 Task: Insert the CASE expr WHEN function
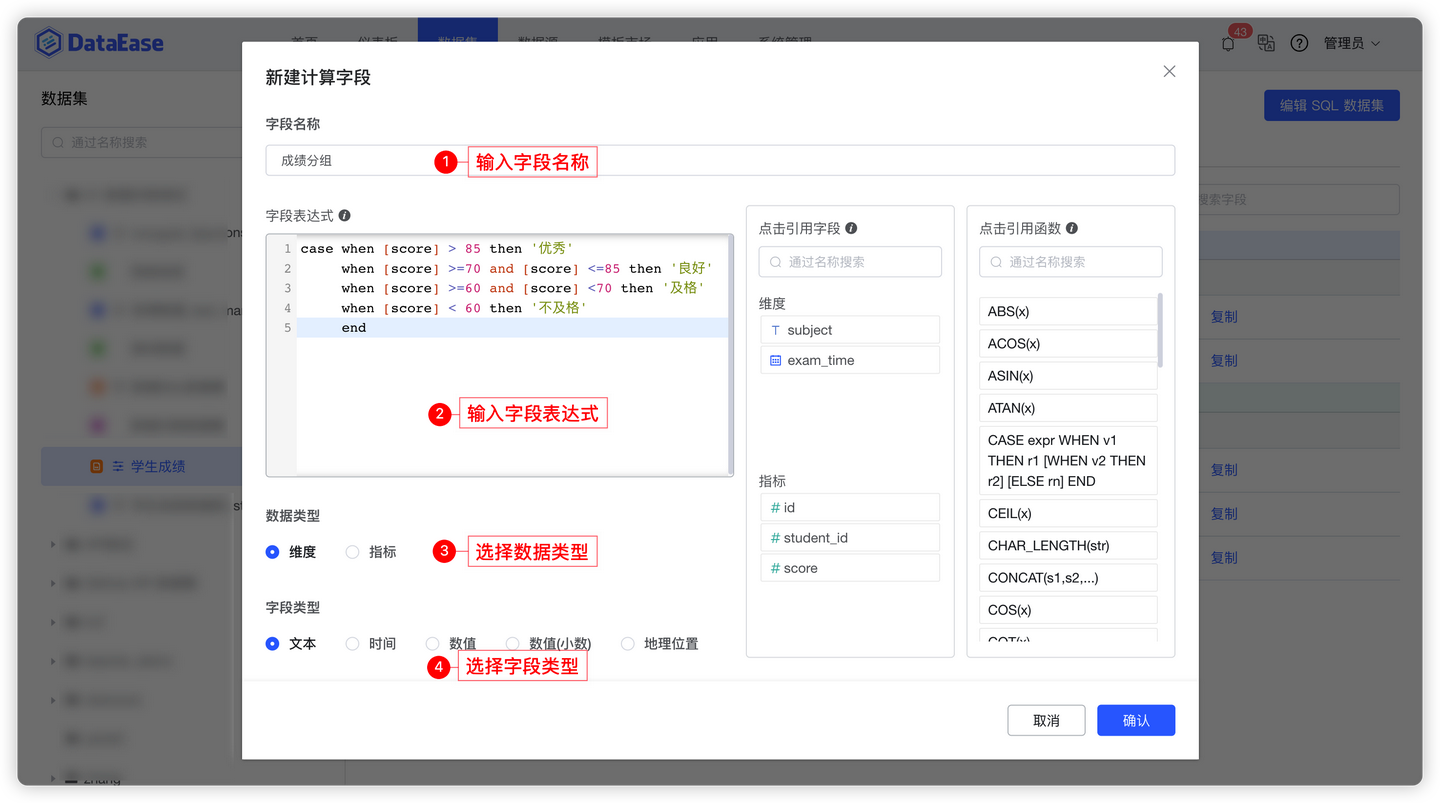[x=1068, y=460]
